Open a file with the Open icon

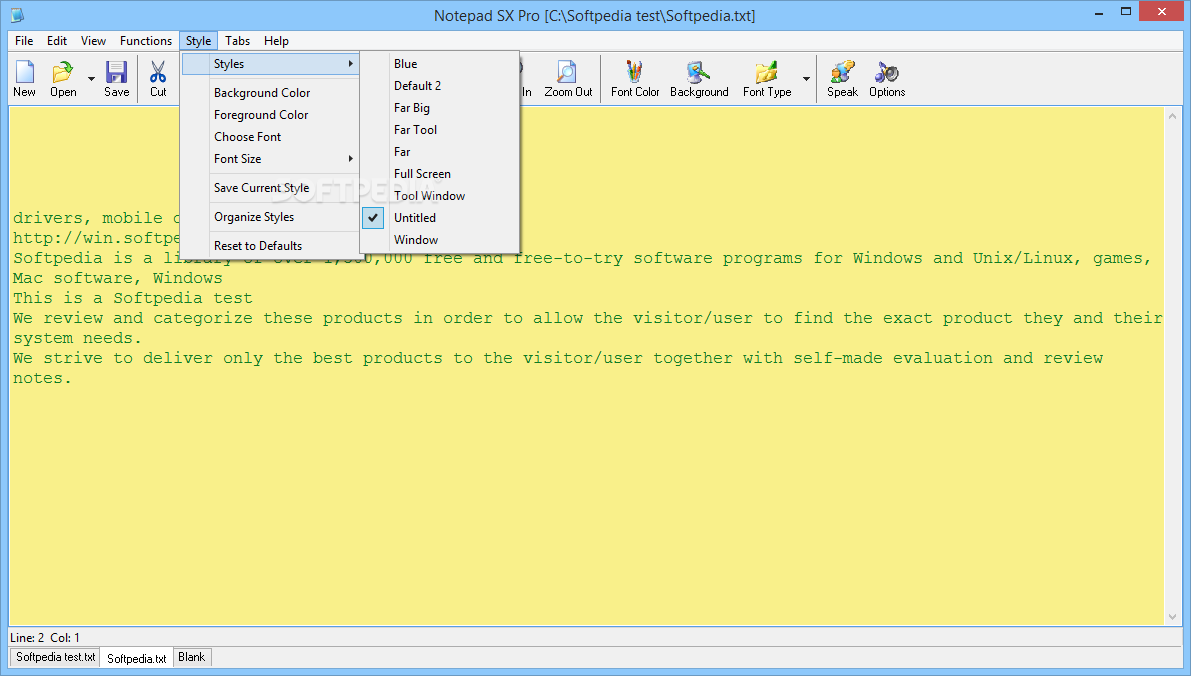(63, 79)
